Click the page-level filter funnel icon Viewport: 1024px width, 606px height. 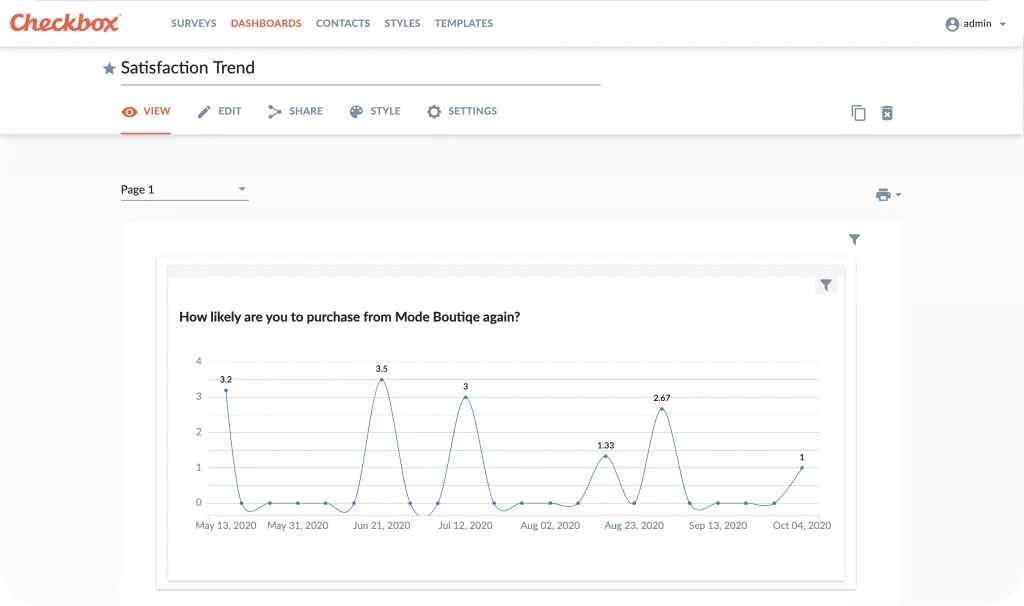[x=854, y=240]
